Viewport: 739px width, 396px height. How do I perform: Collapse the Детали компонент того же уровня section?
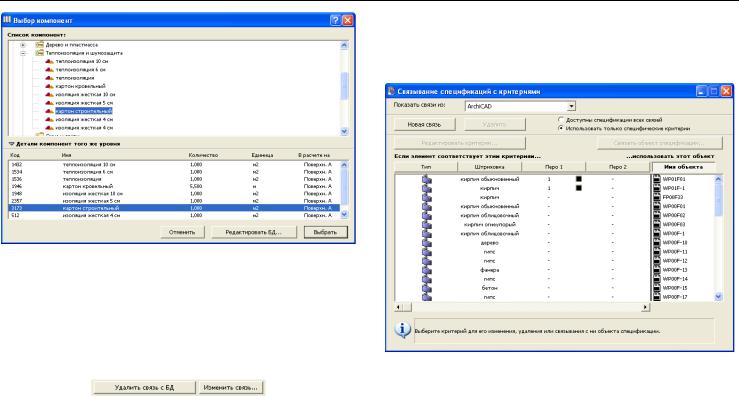[x=11, y=144]
